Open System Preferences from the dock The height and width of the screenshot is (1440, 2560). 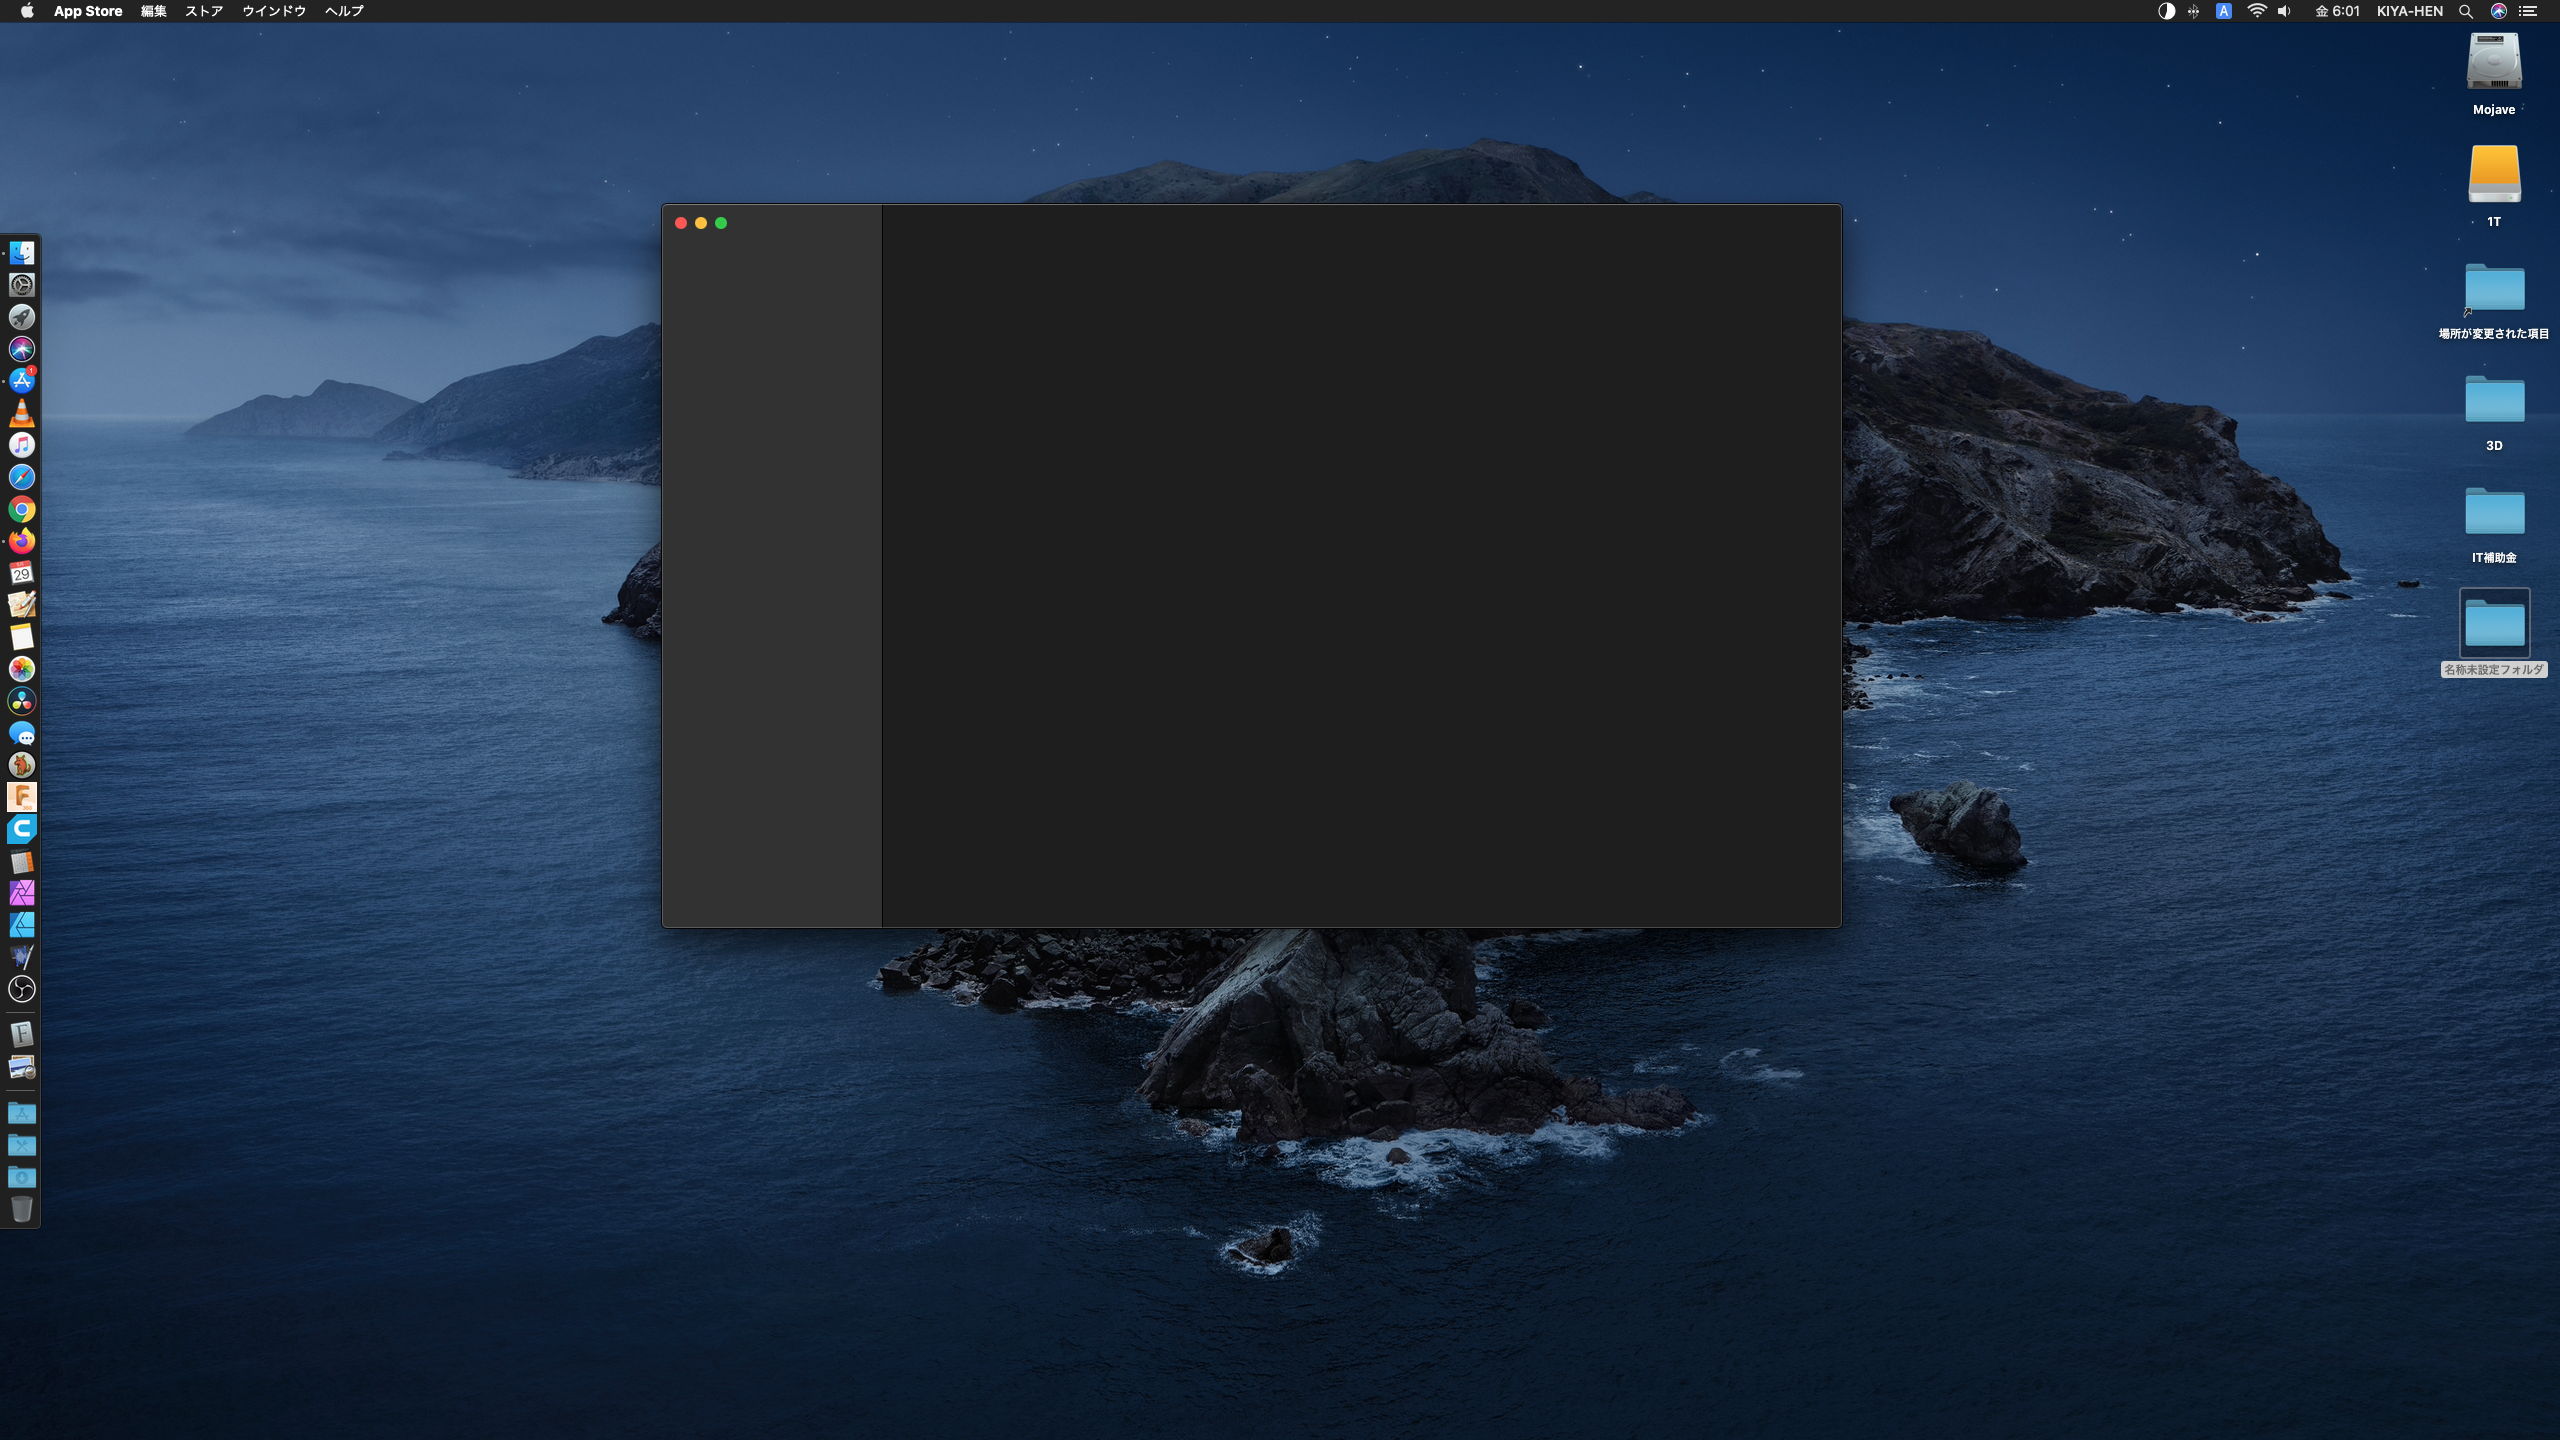[22, 285]
